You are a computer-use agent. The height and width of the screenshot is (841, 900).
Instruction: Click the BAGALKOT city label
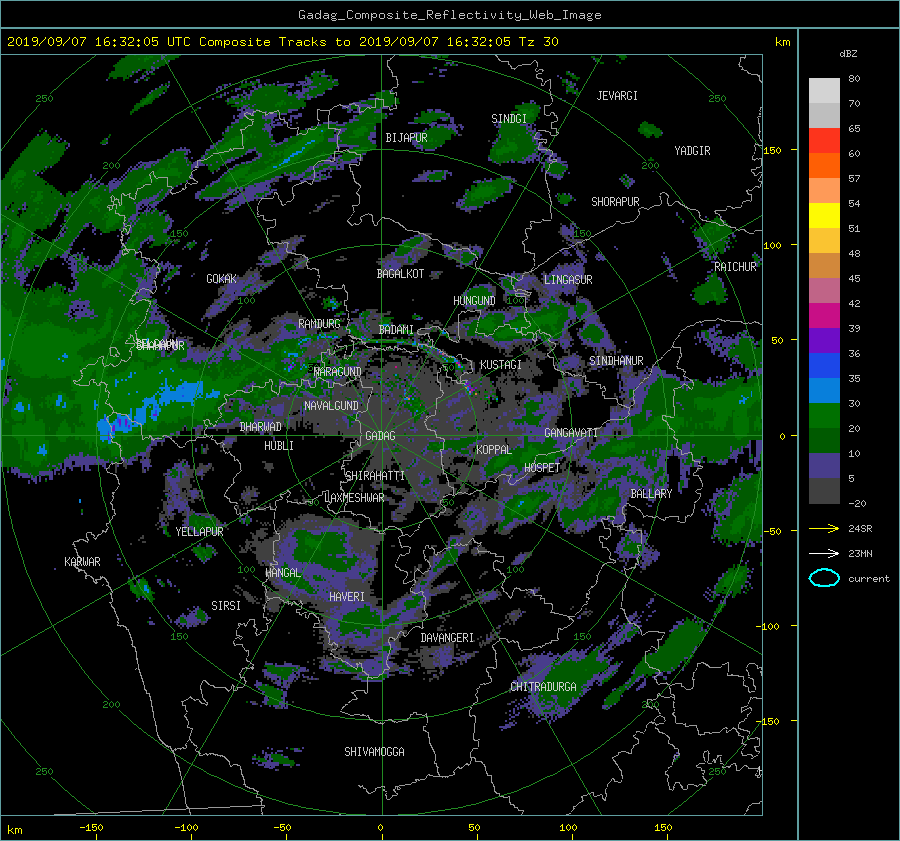[400, 274]
